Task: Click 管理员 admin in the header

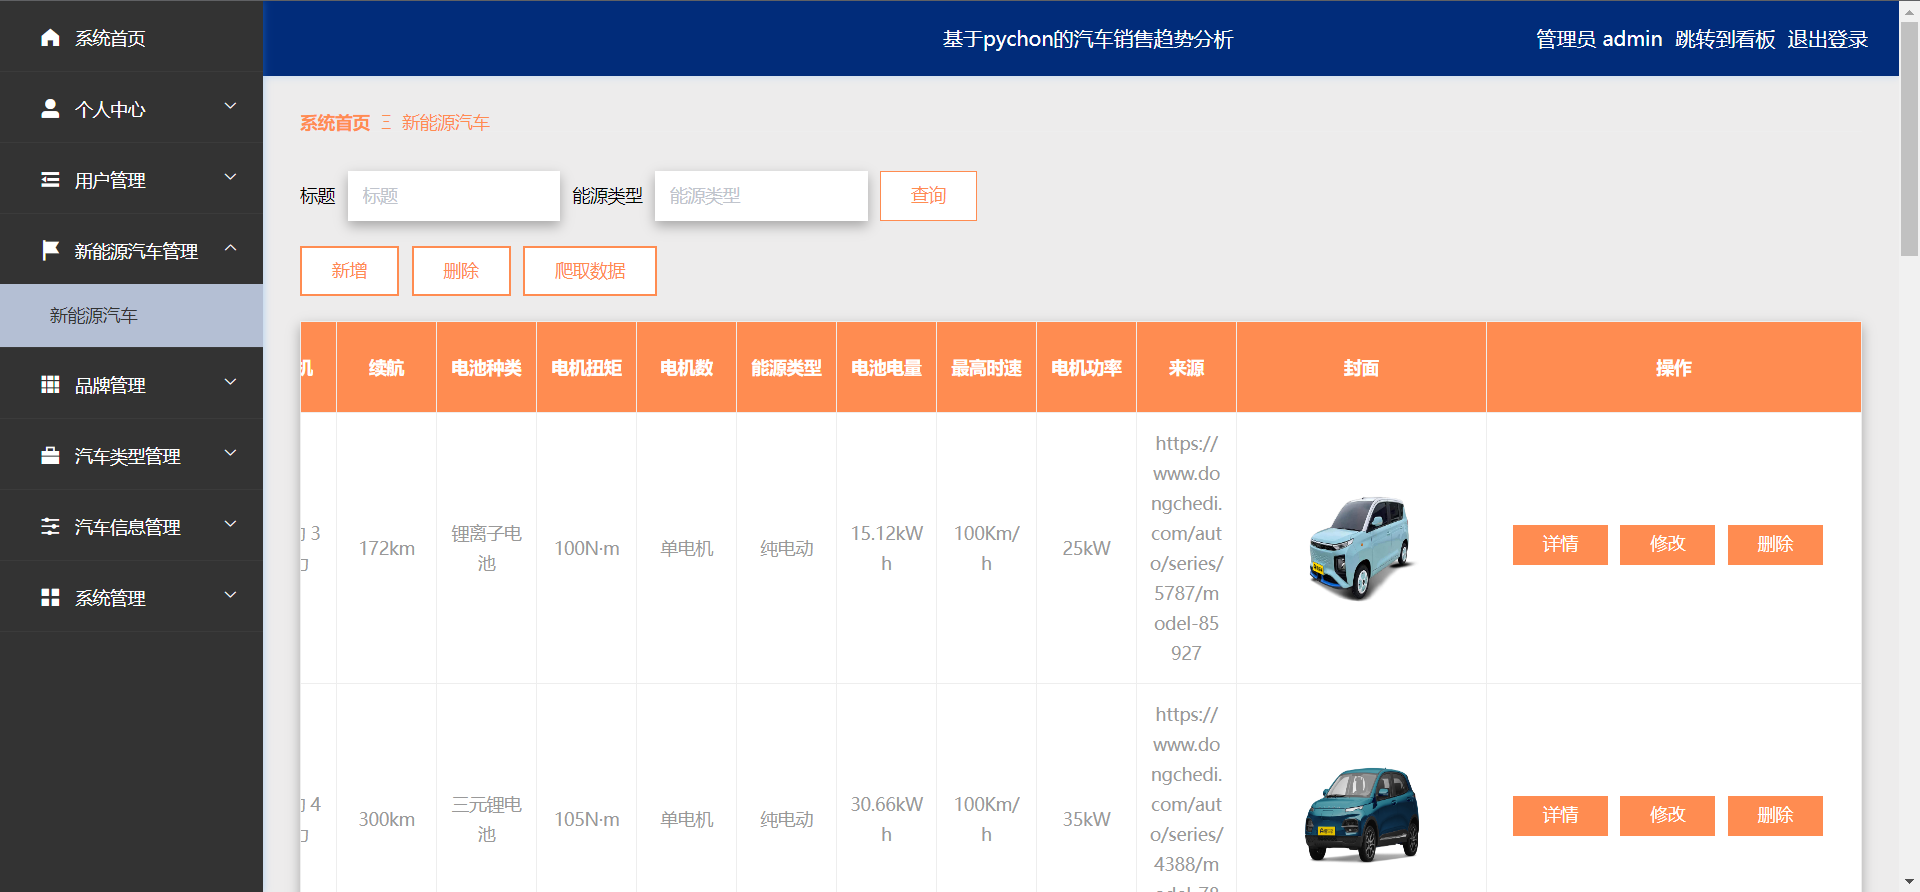Action: 1598,39
